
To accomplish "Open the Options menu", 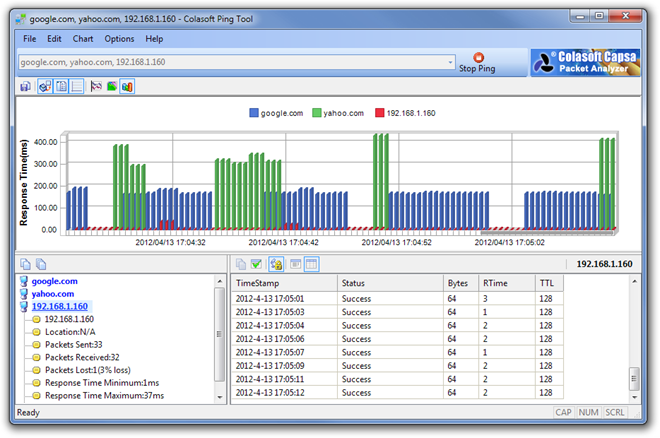I will [x=120, y=39].
